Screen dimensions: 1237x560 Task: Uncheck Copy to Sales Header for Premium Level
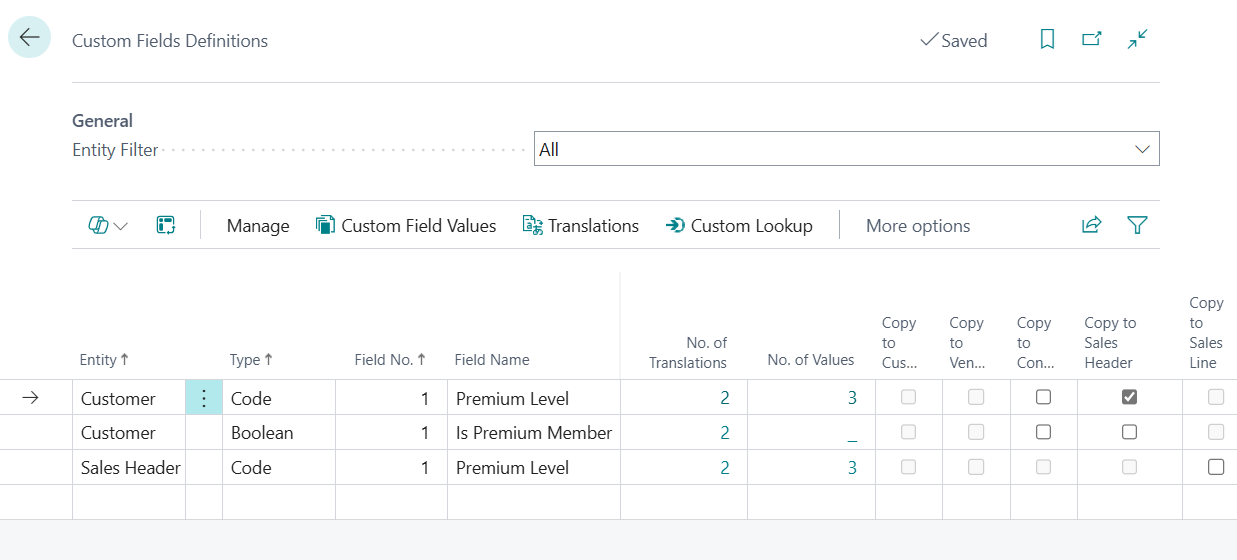[x=1129, y=397]
